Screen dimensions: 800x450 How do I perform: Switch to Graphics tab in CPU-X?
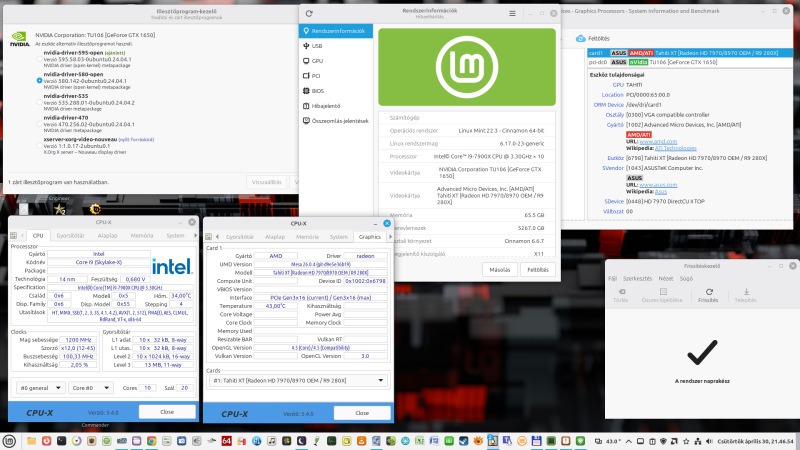pos(369,237)
